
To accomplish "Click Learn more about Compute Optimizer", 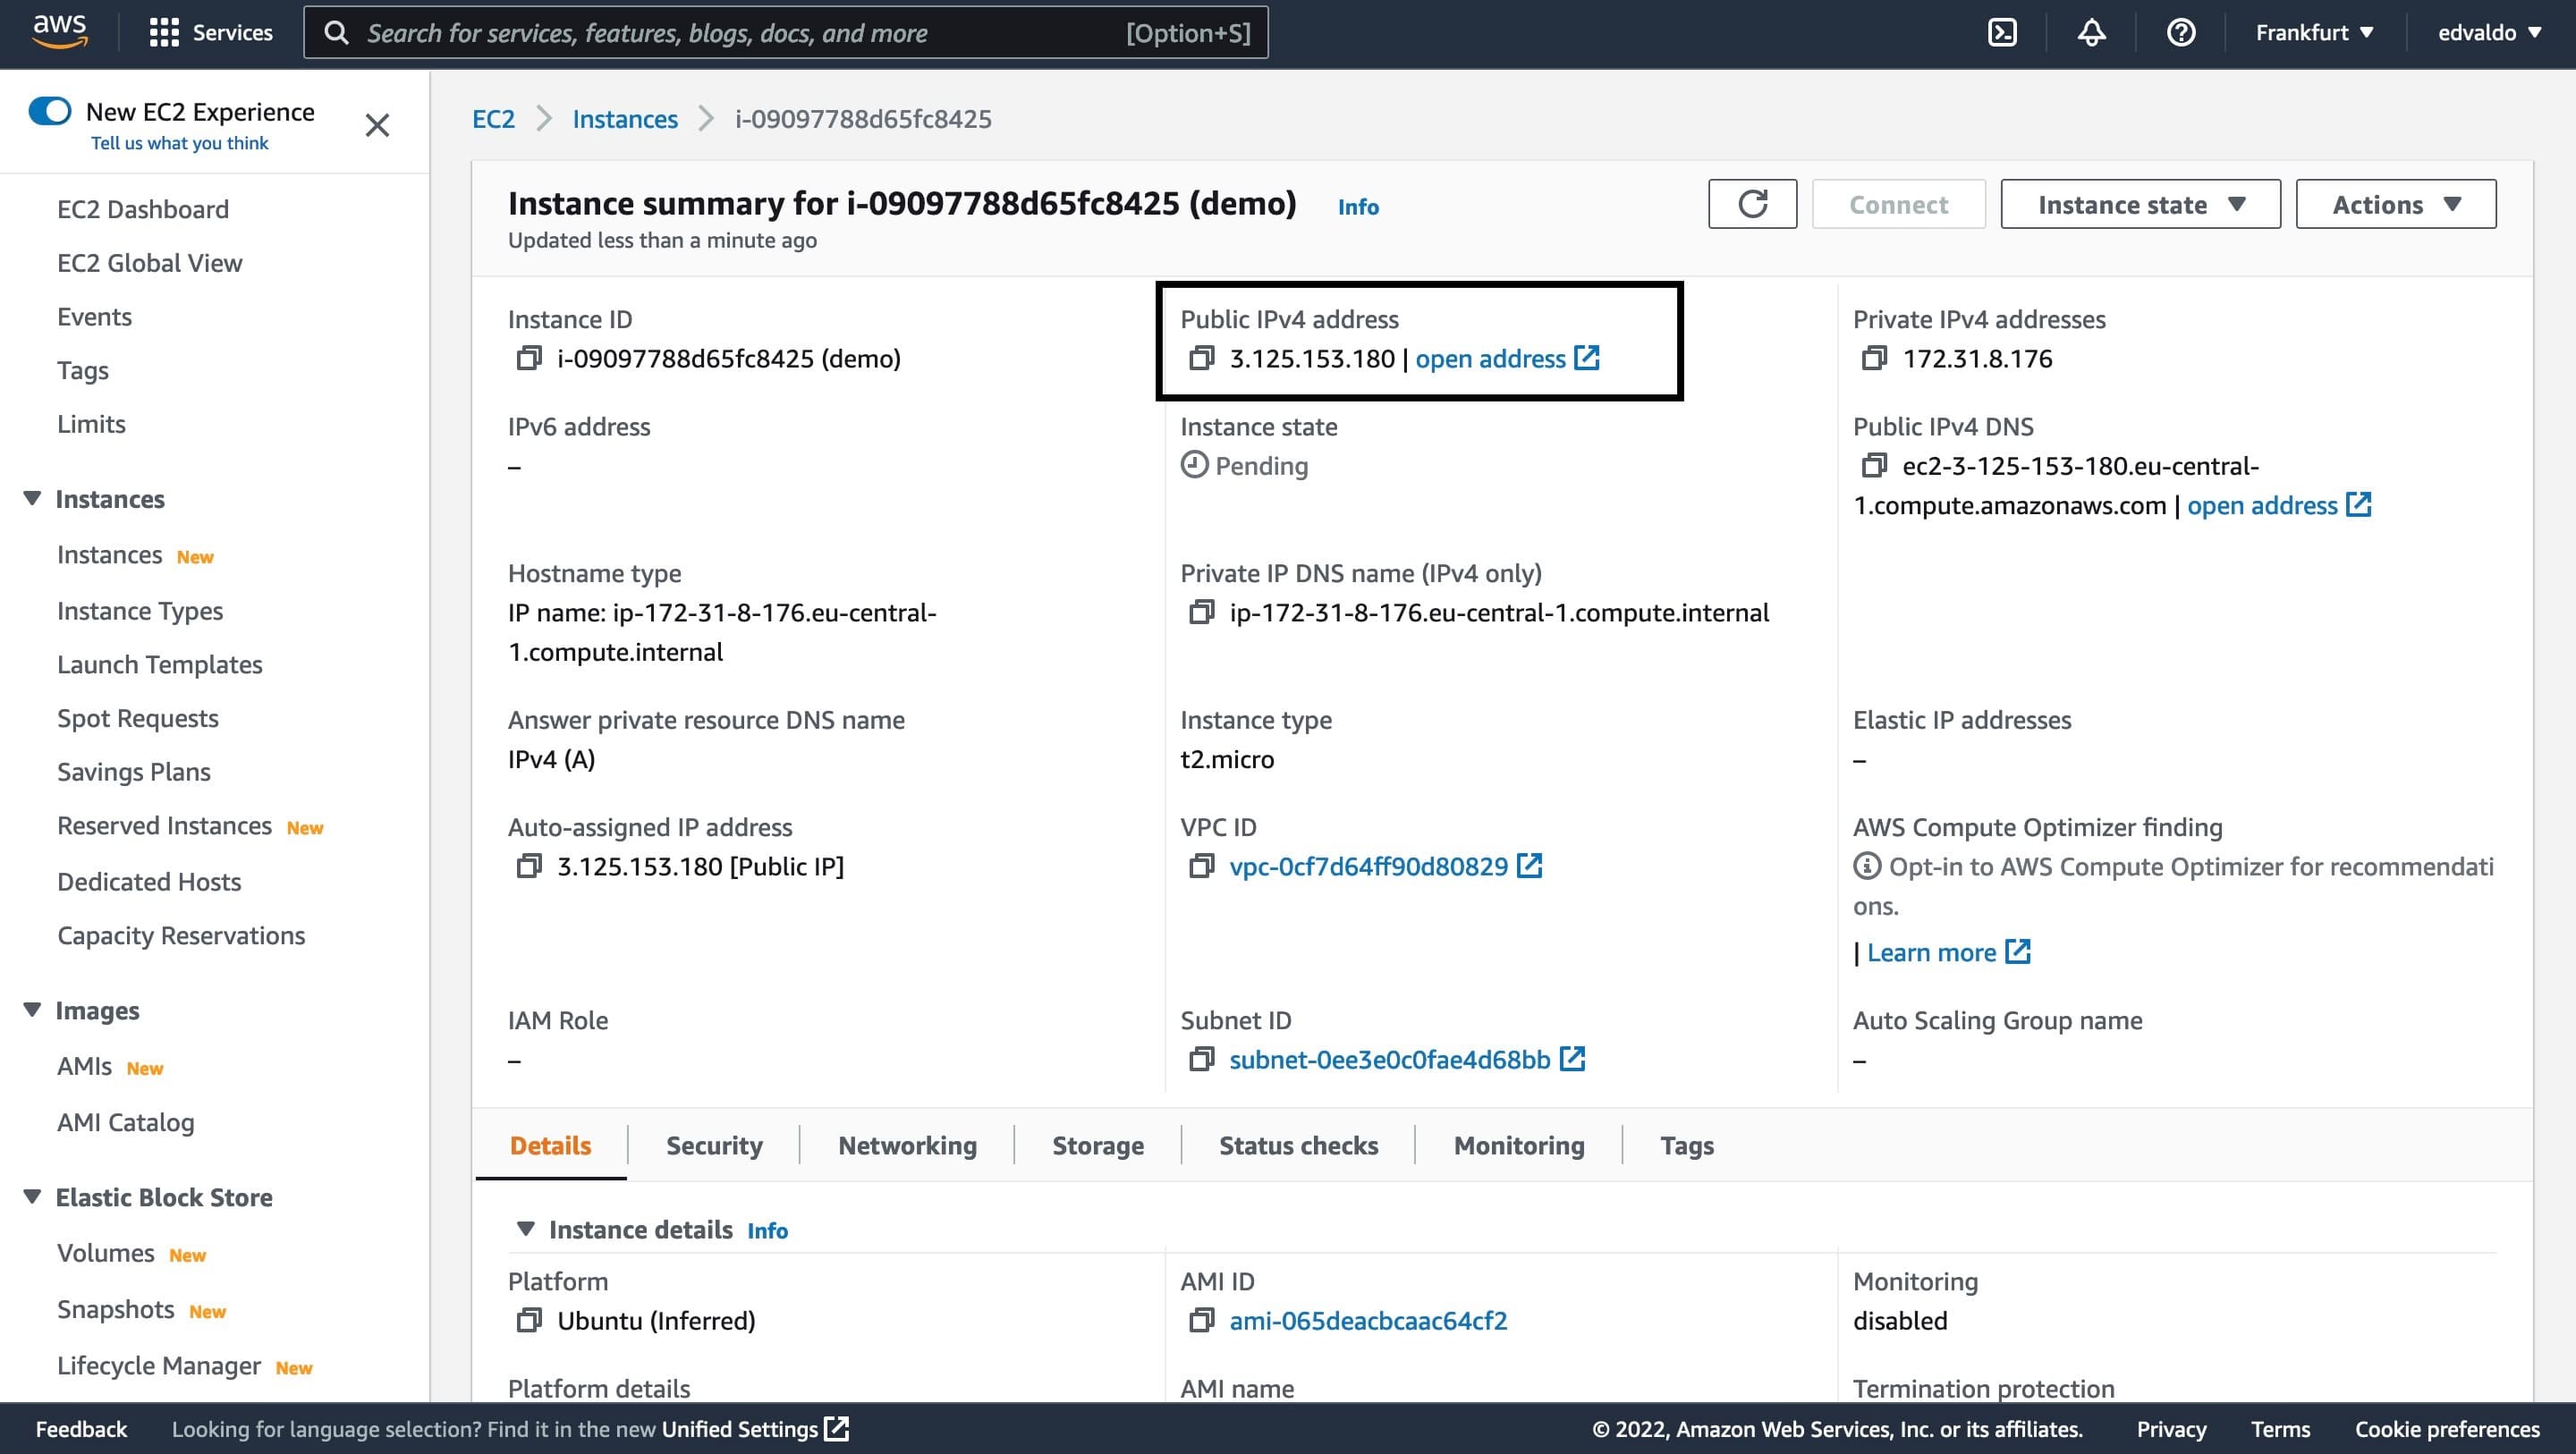I will coord(1948,952).
